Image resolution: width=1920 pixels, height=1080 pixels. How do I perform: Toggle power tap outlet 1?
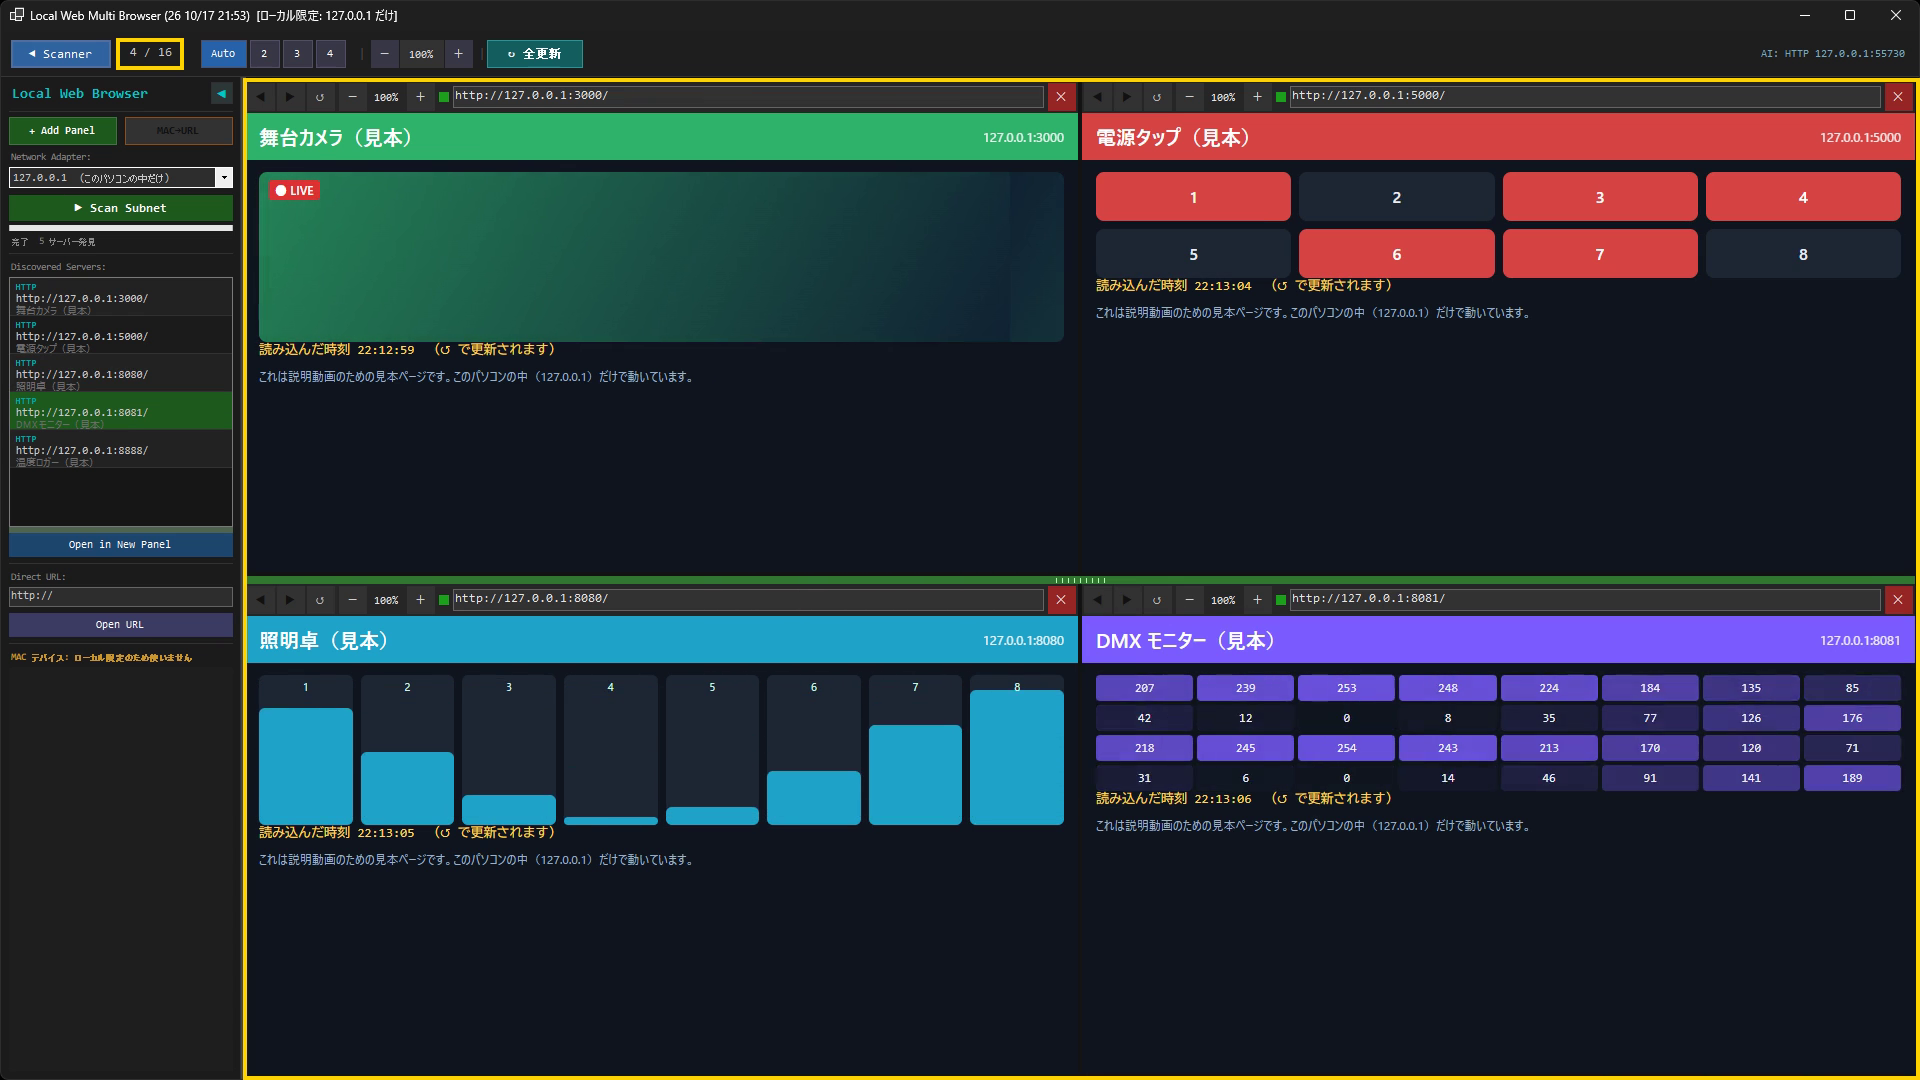point(1193,197)
